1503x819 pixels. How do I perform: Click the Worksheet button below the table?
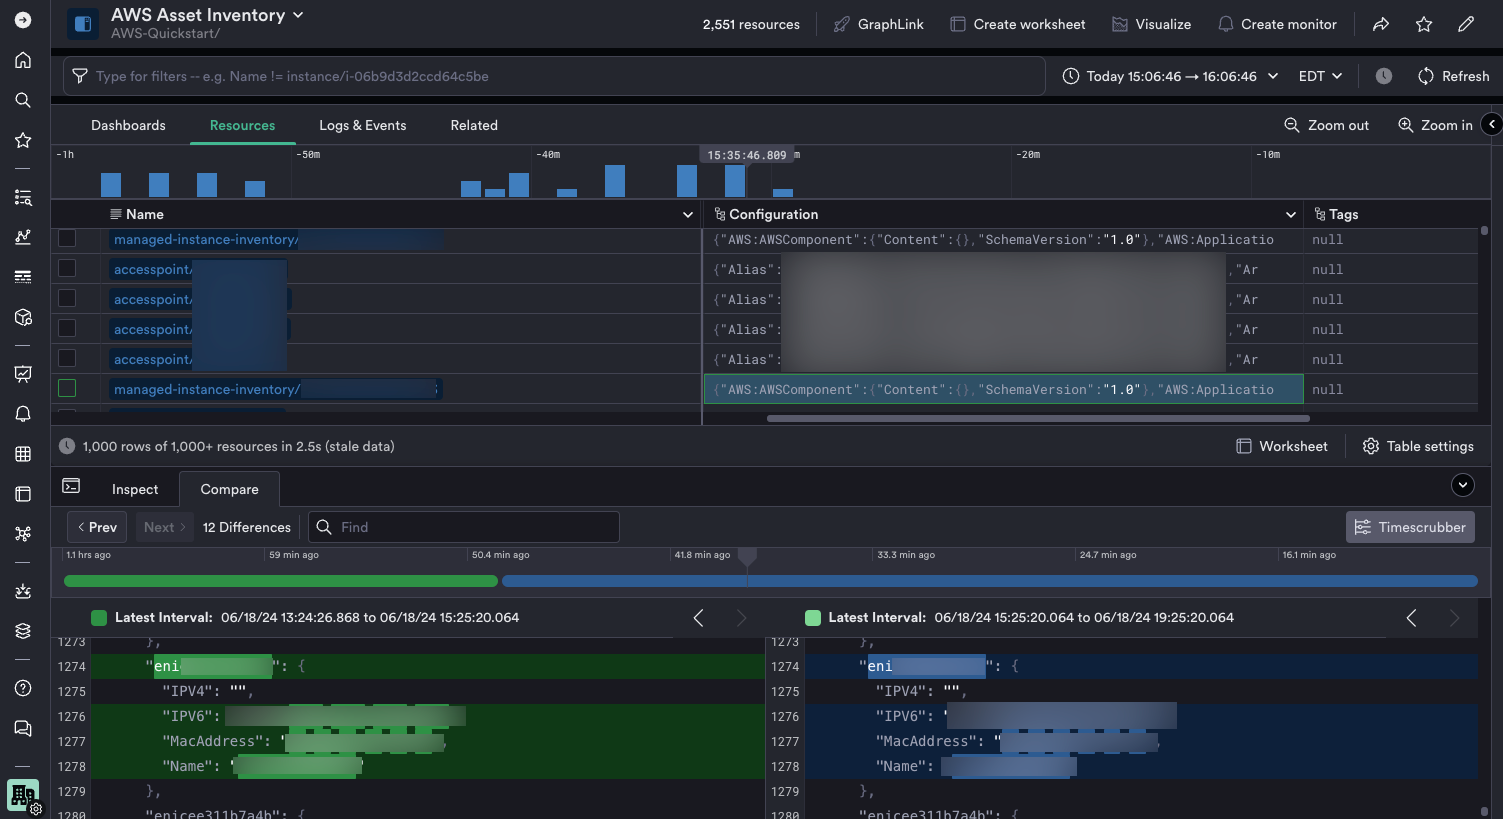(x=1282, y=446)
